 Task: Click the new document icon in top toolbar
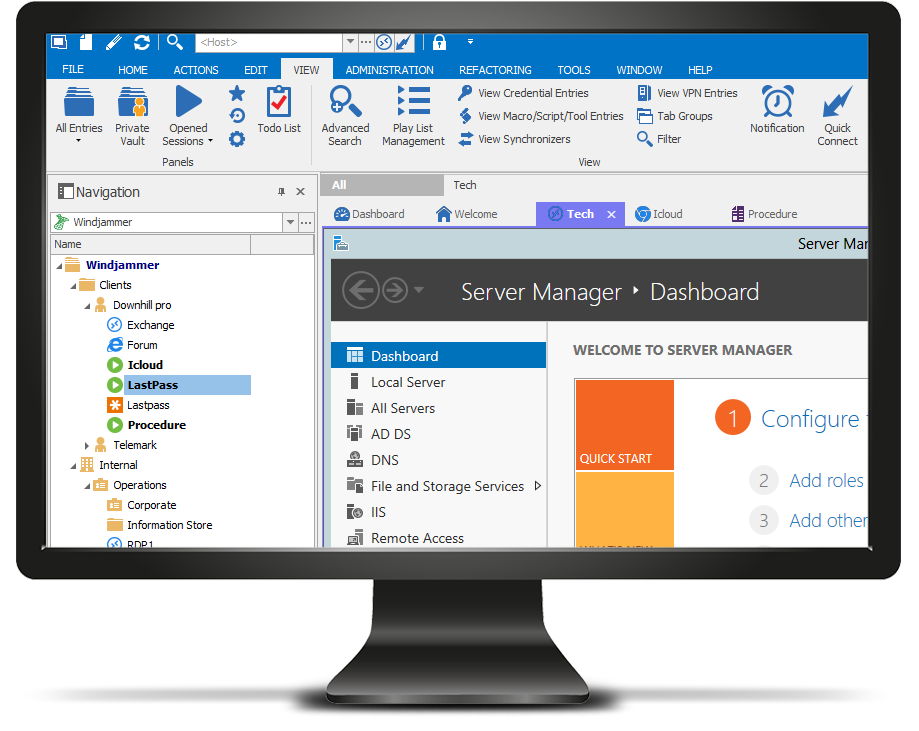(86, 42)
